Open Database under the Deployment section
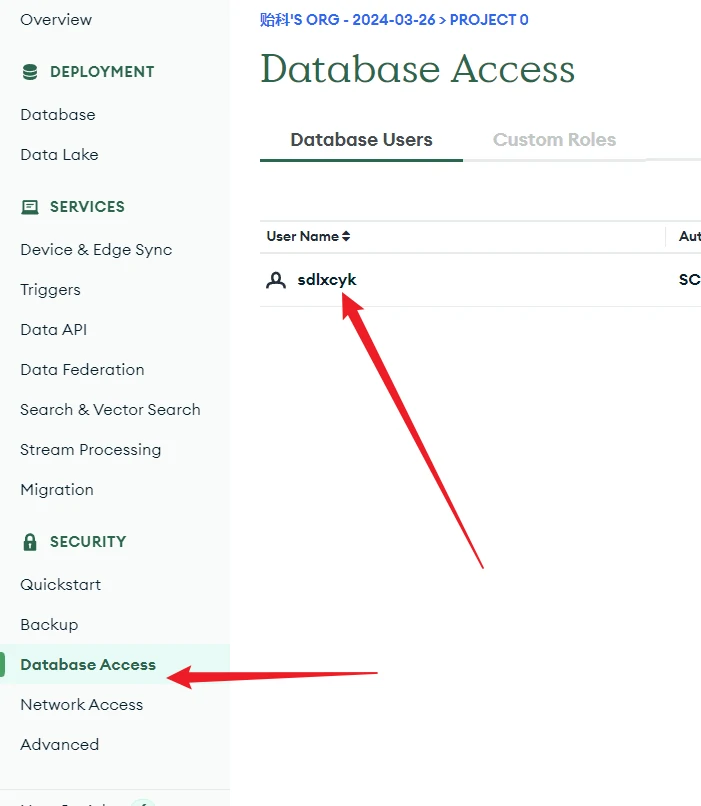Screen dimensions: 701x806 58,115
